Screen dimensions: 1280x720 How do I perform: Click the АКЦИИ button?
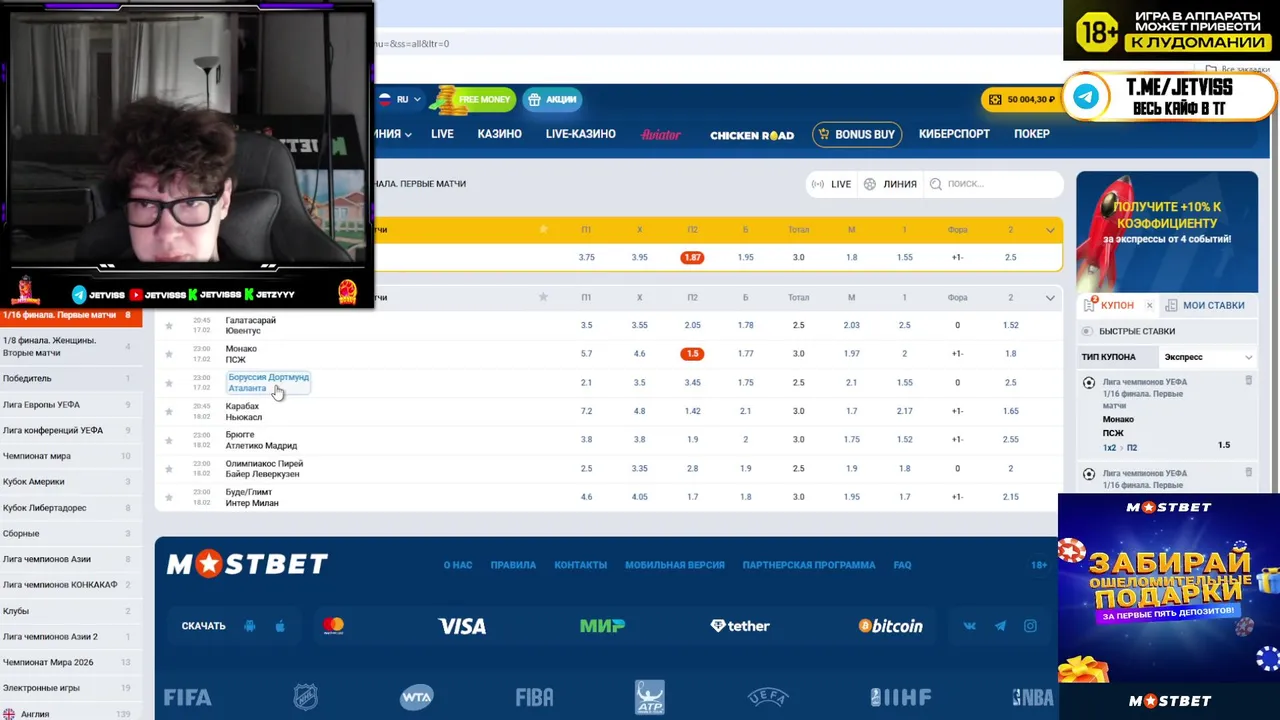click(x=551, y=99)
